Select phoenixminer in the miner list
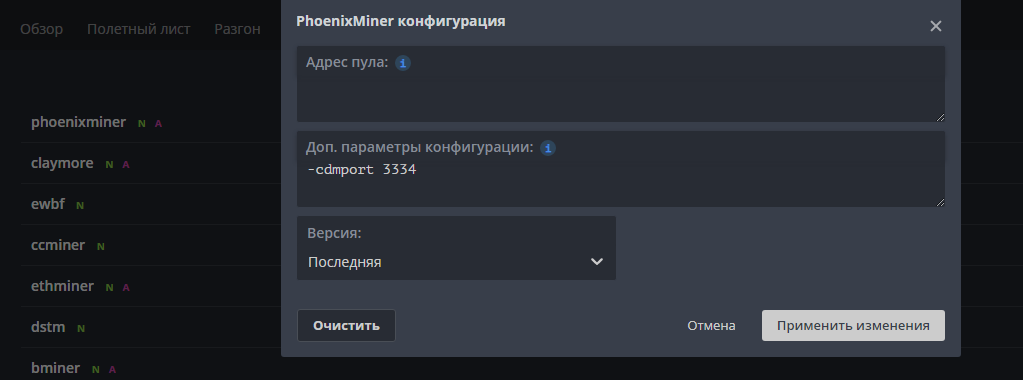The width and height of the screenshot is (1023, 380). [78, 122]
